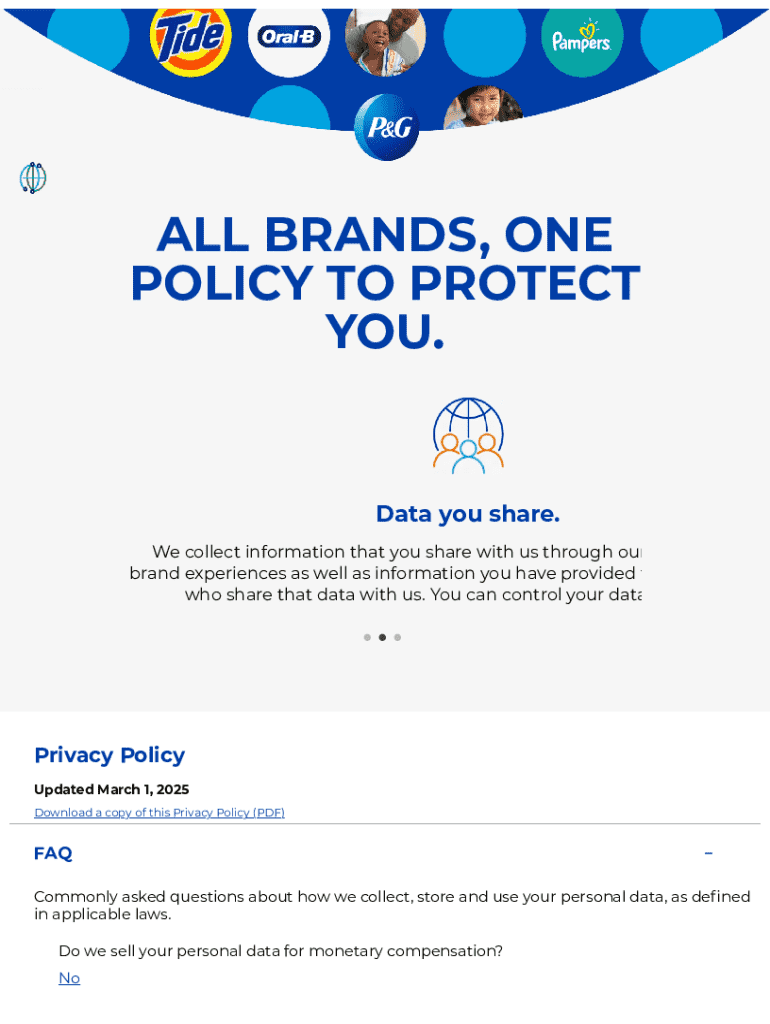
Task: Click the father and child photo circle
Action: pos(385,36)
